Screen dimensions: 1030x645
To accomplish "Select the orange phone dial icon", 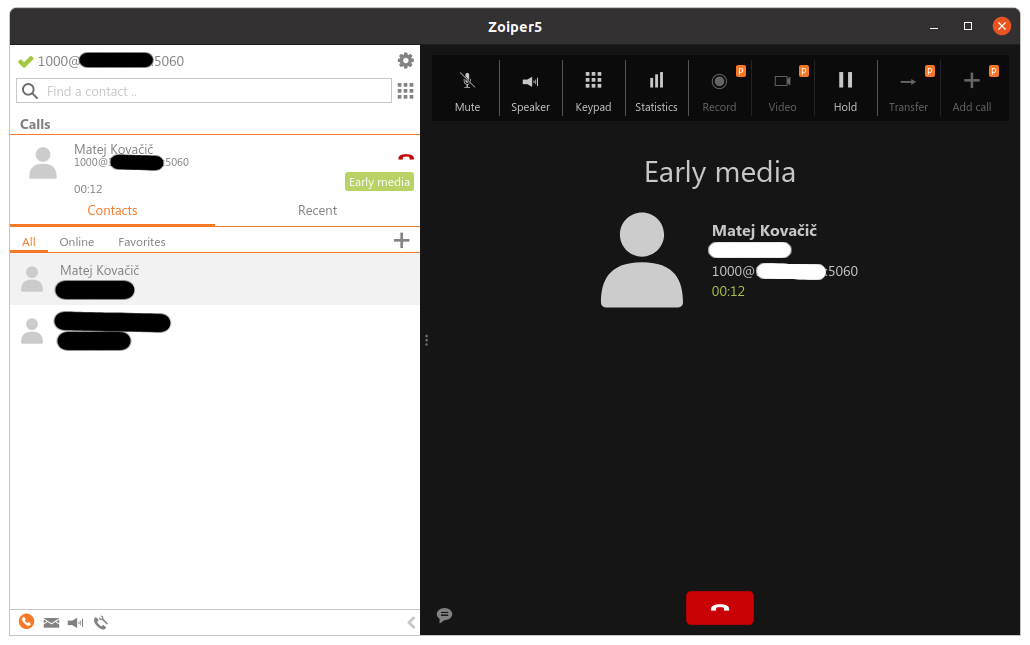I will (x=26, y=622).
